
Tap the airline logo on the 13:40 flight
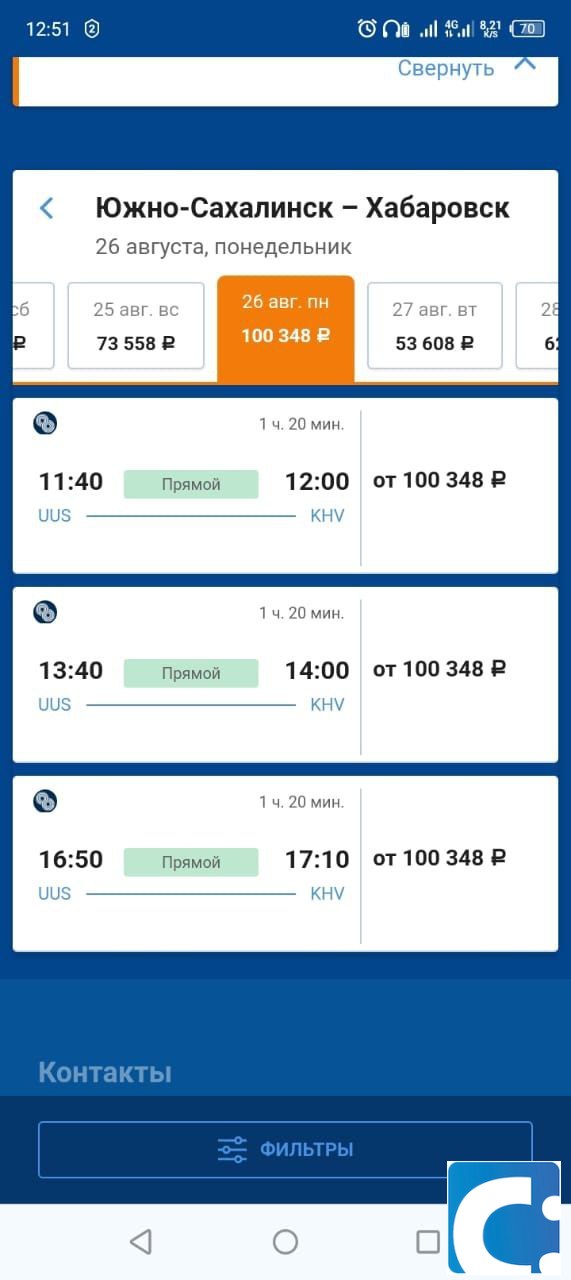(45, 612)
